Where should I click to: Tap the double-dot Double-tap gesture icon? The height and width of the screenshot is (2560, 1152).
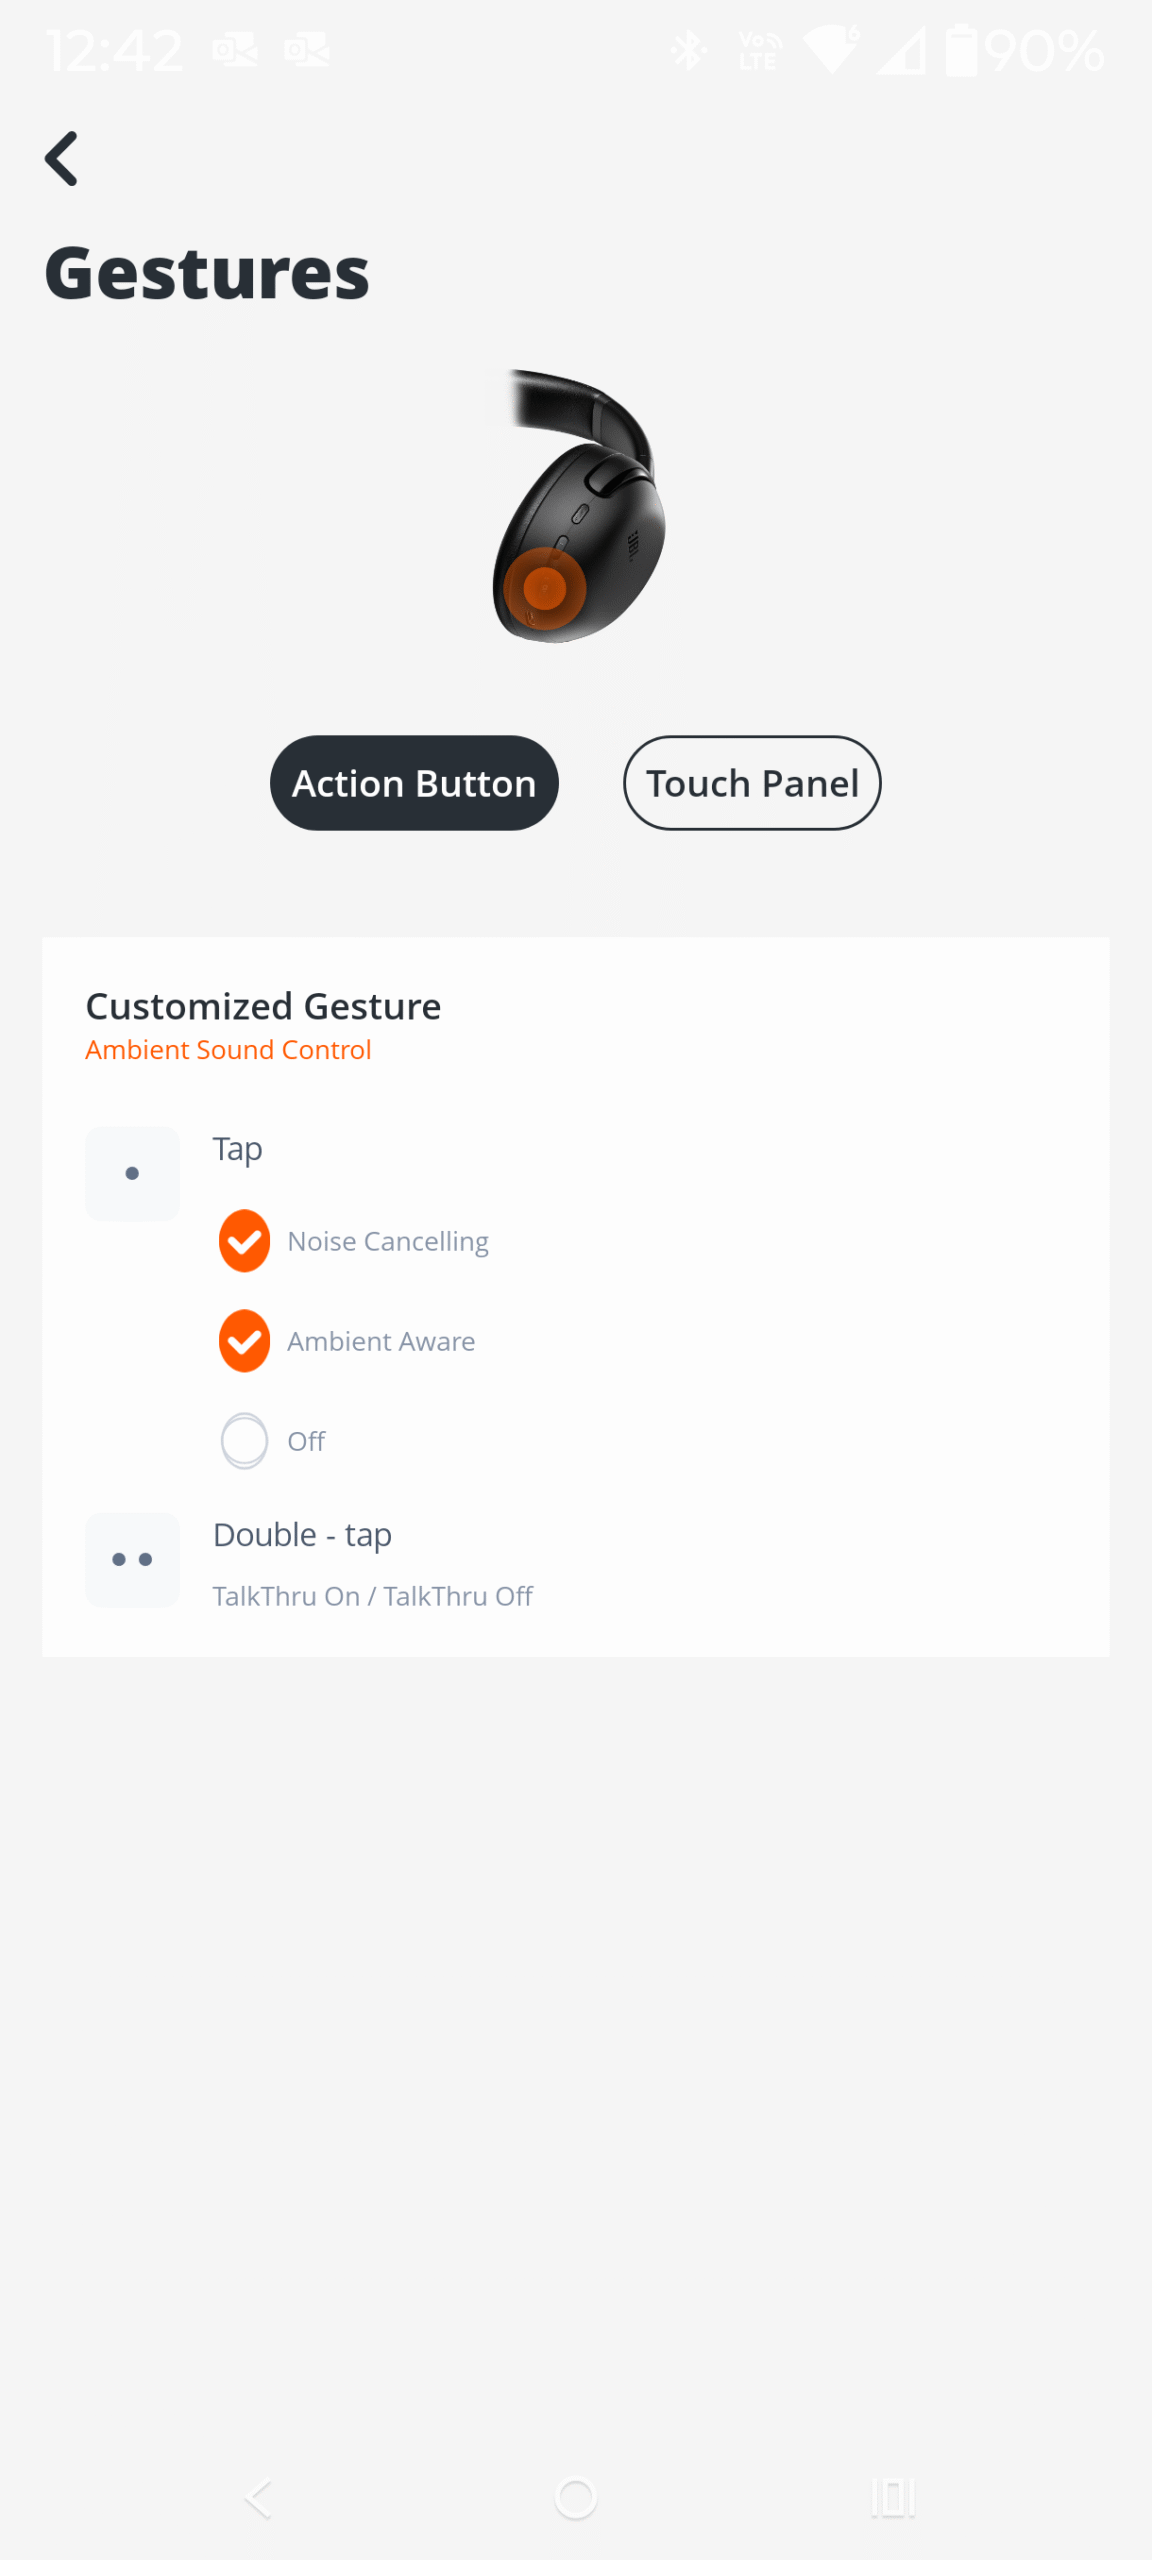[x=132, y=1559]
